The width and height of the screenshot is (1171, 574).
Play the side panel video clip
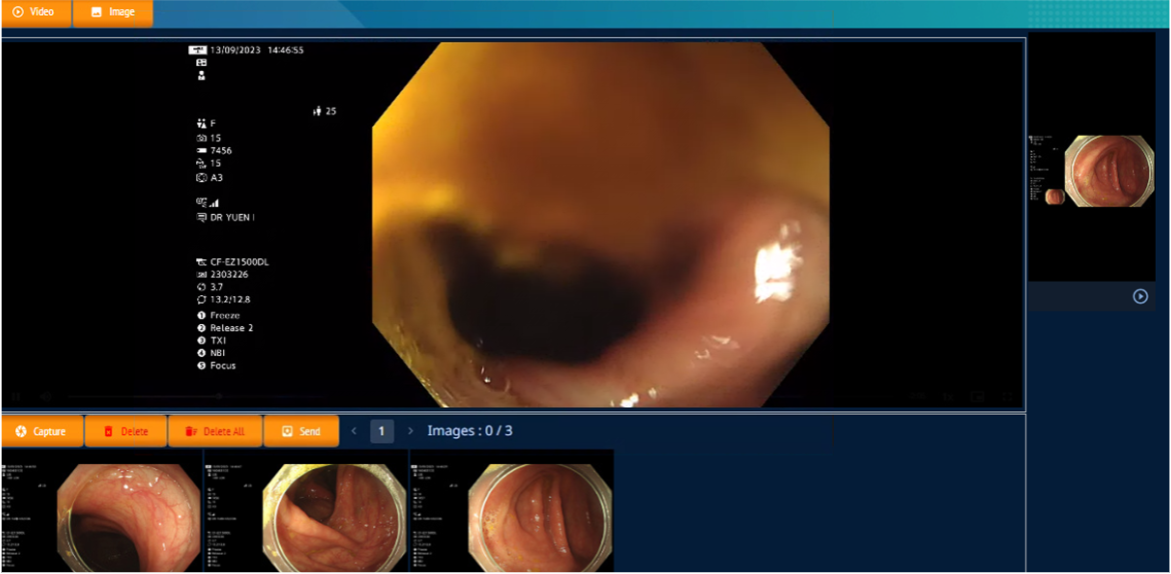[x=1140, y=296]
